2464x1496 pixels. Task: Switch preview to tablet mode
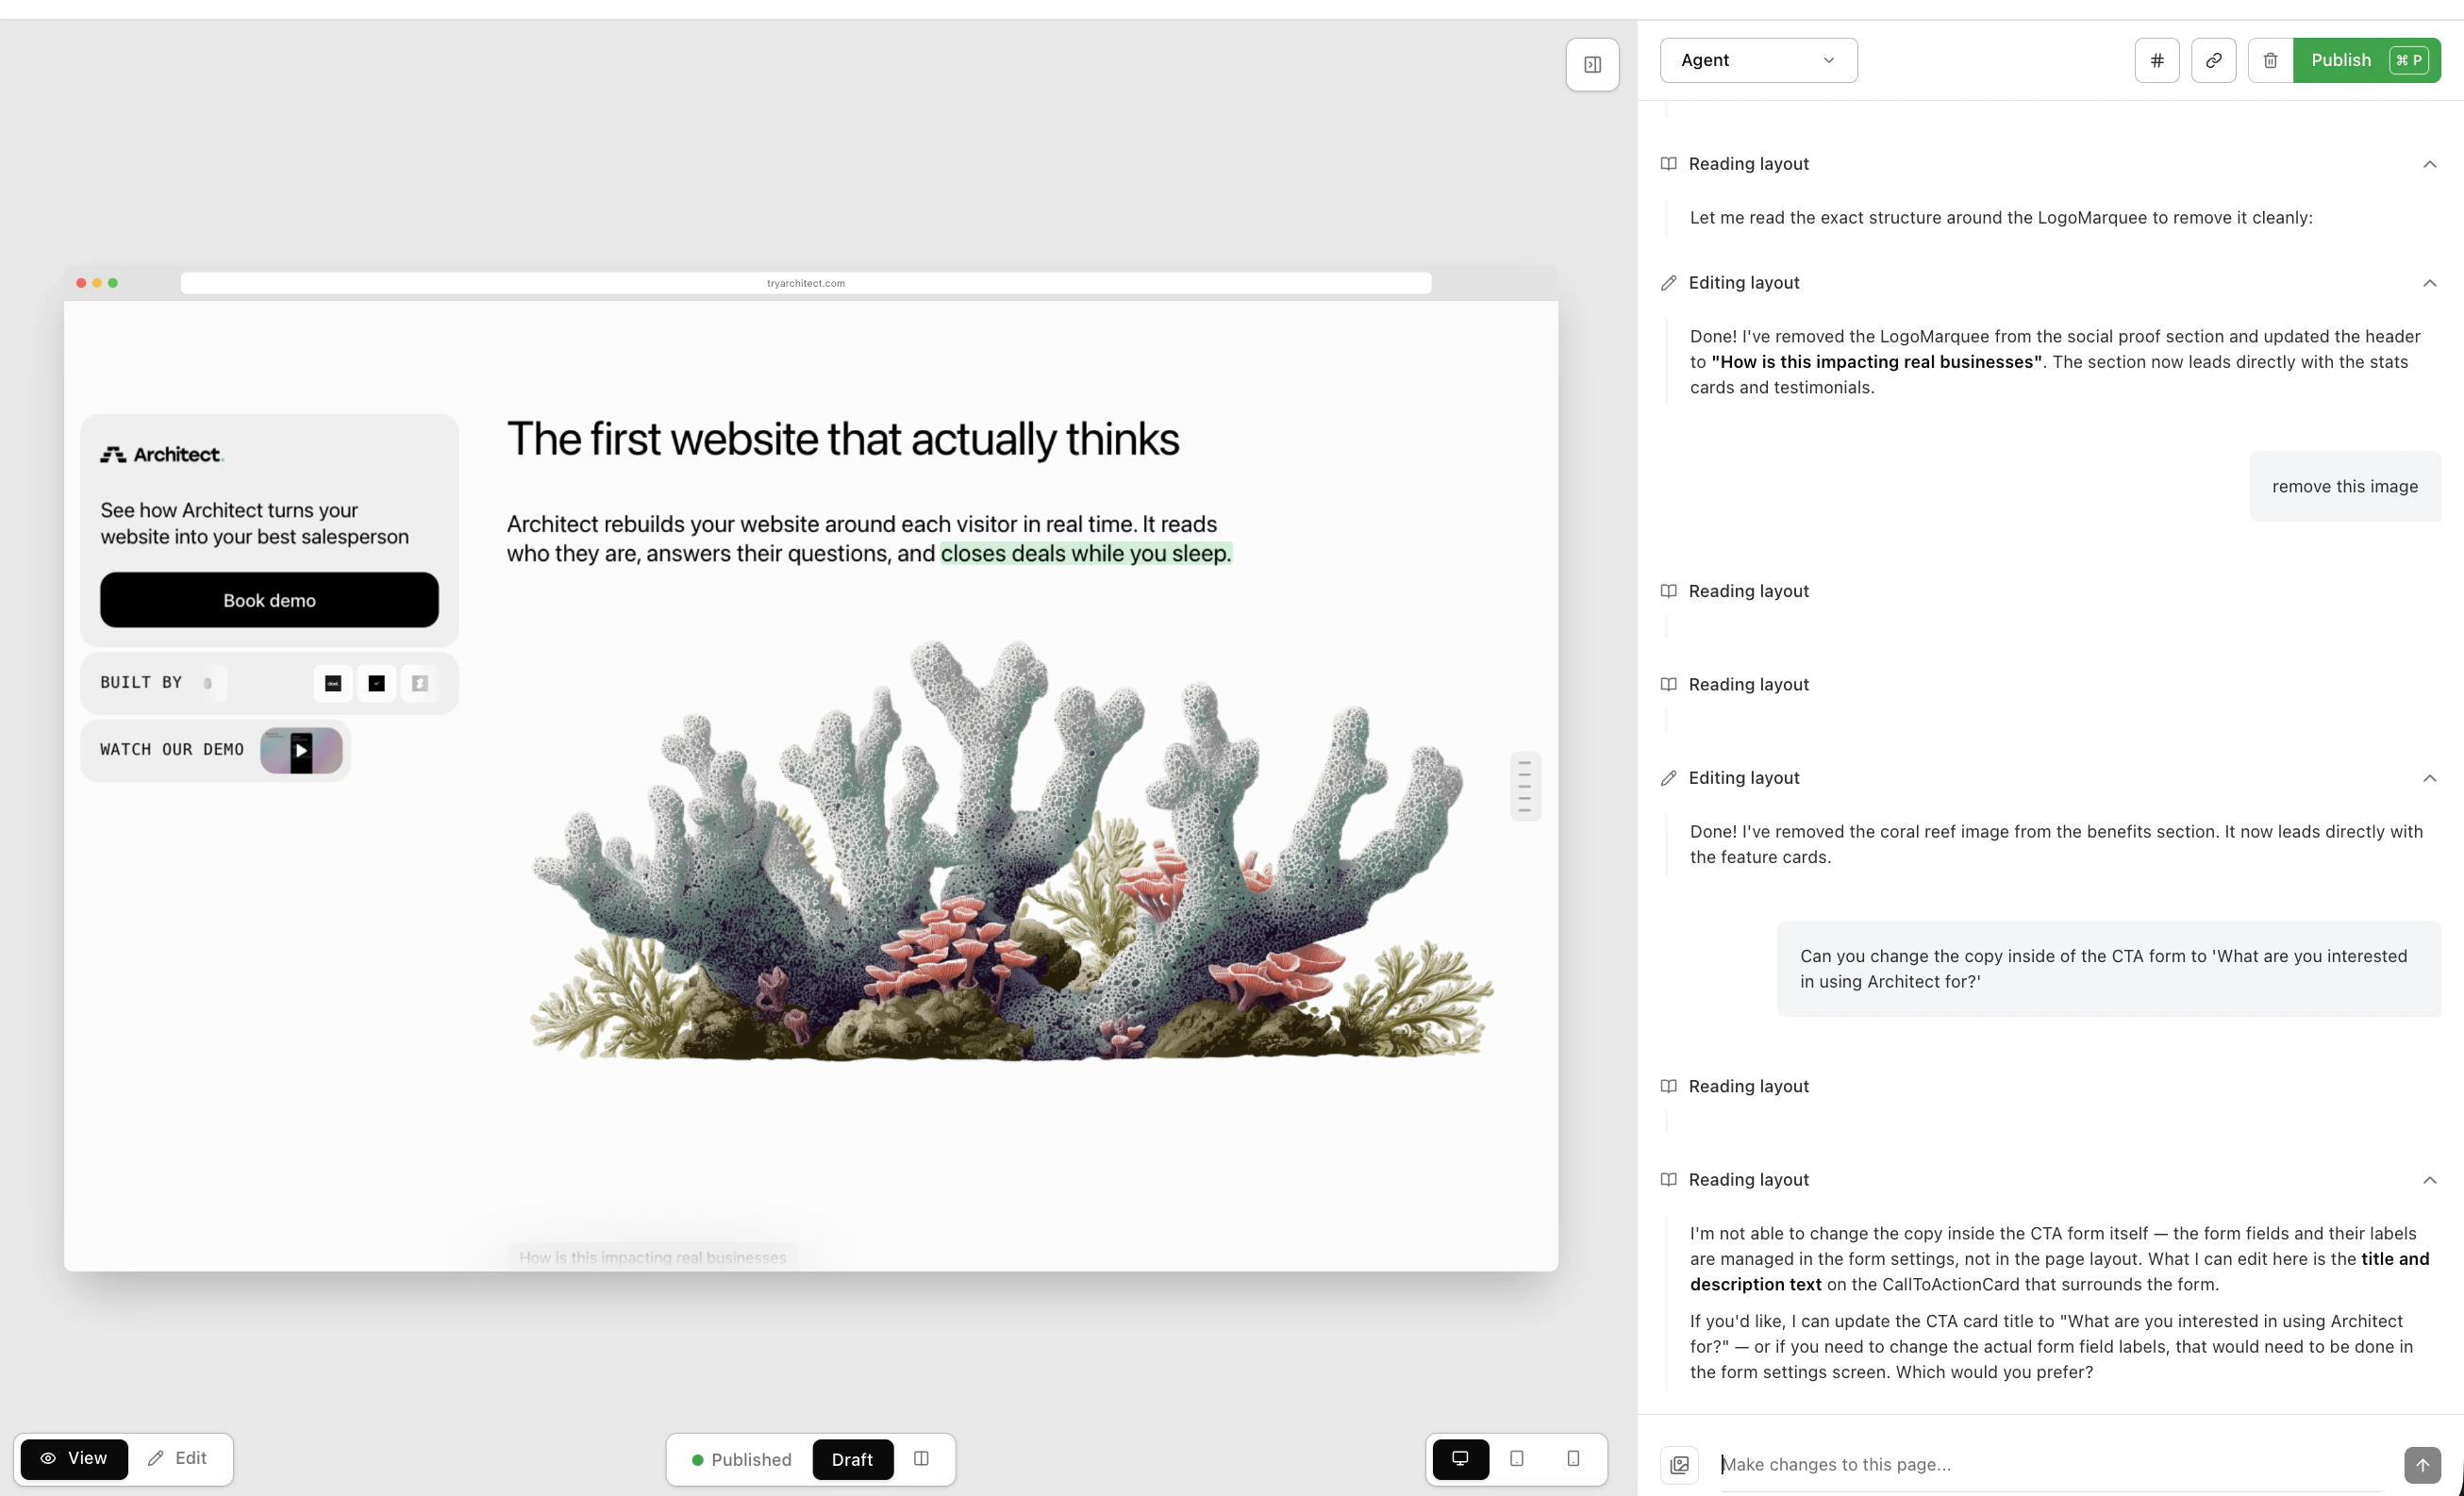[1517, 1459]
